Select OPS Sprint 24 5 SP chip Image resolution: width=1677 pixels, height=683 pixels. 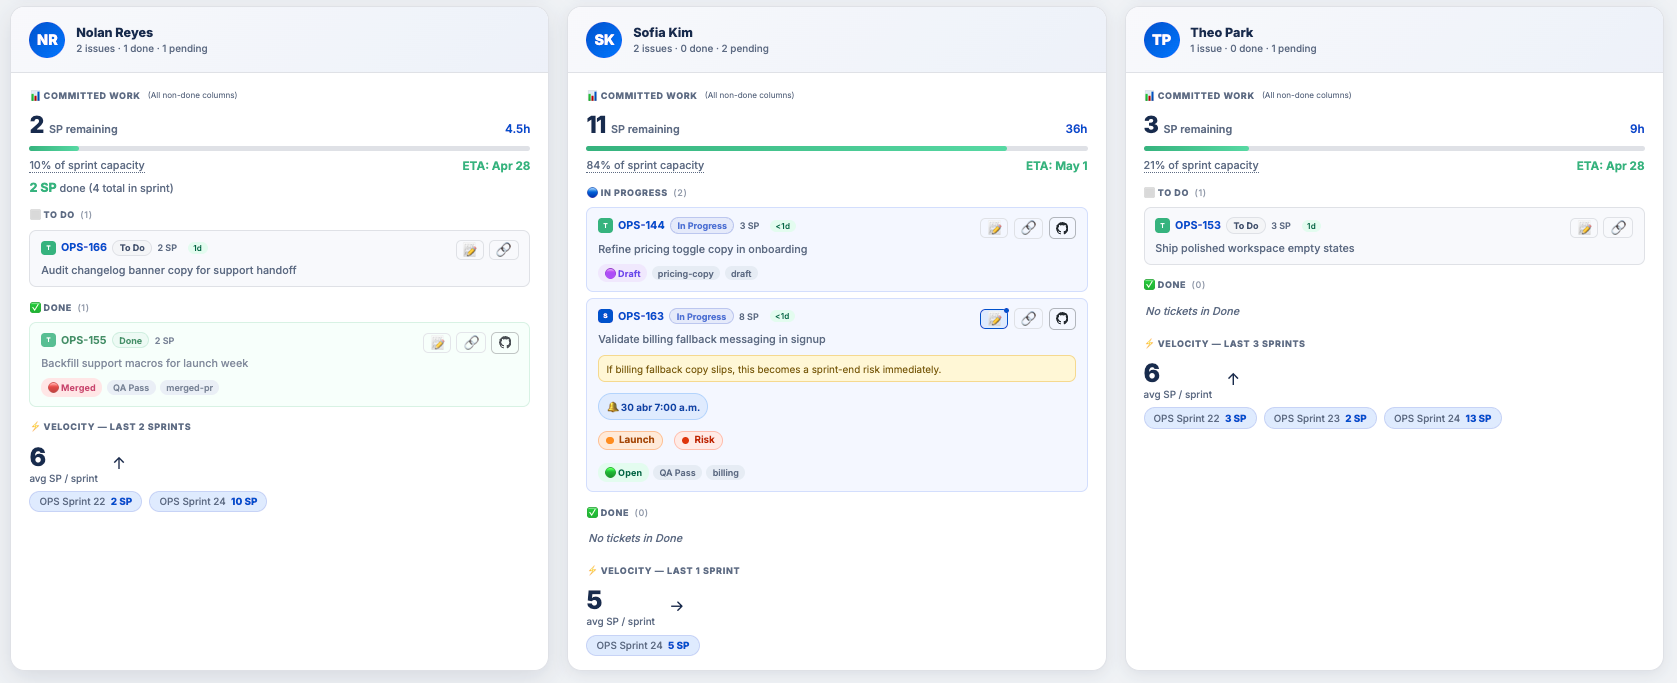click(x=643, y=646)
